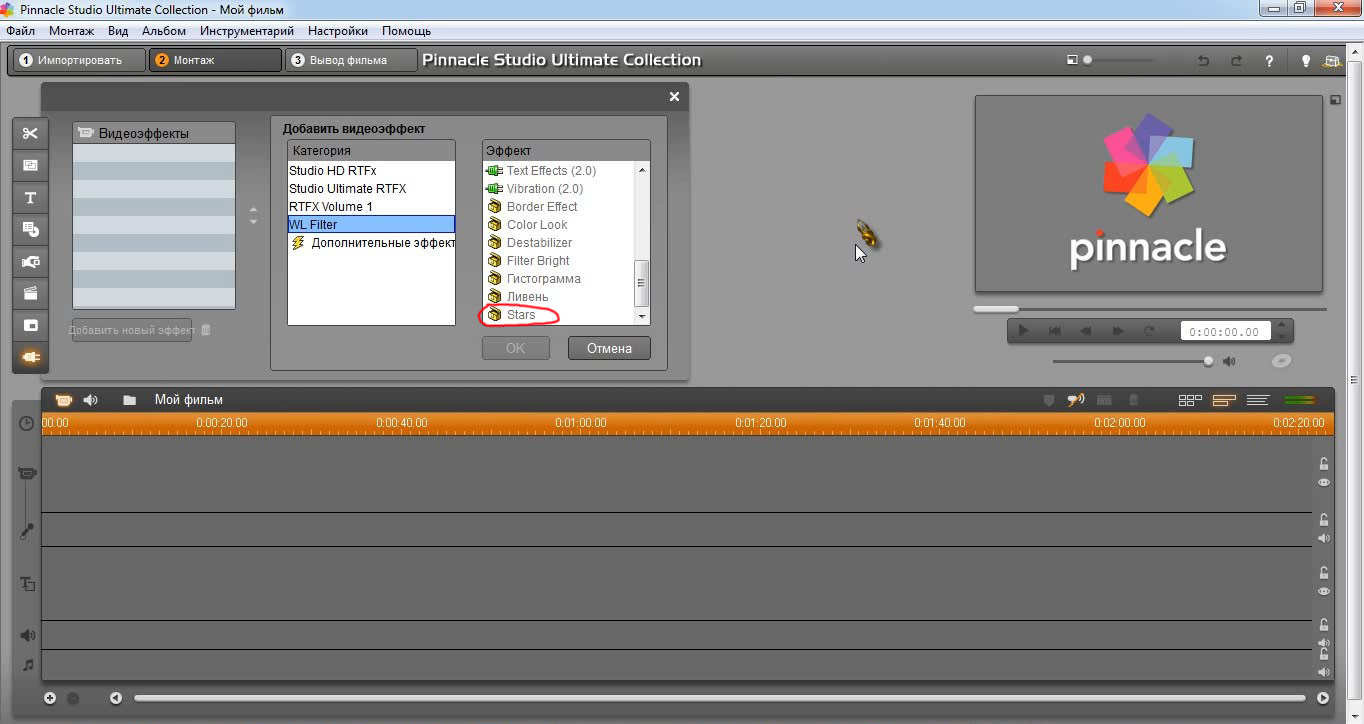Mute the music track speaker at bottom
This screenshot has width=1364, height=724.
pos(1324,672)
